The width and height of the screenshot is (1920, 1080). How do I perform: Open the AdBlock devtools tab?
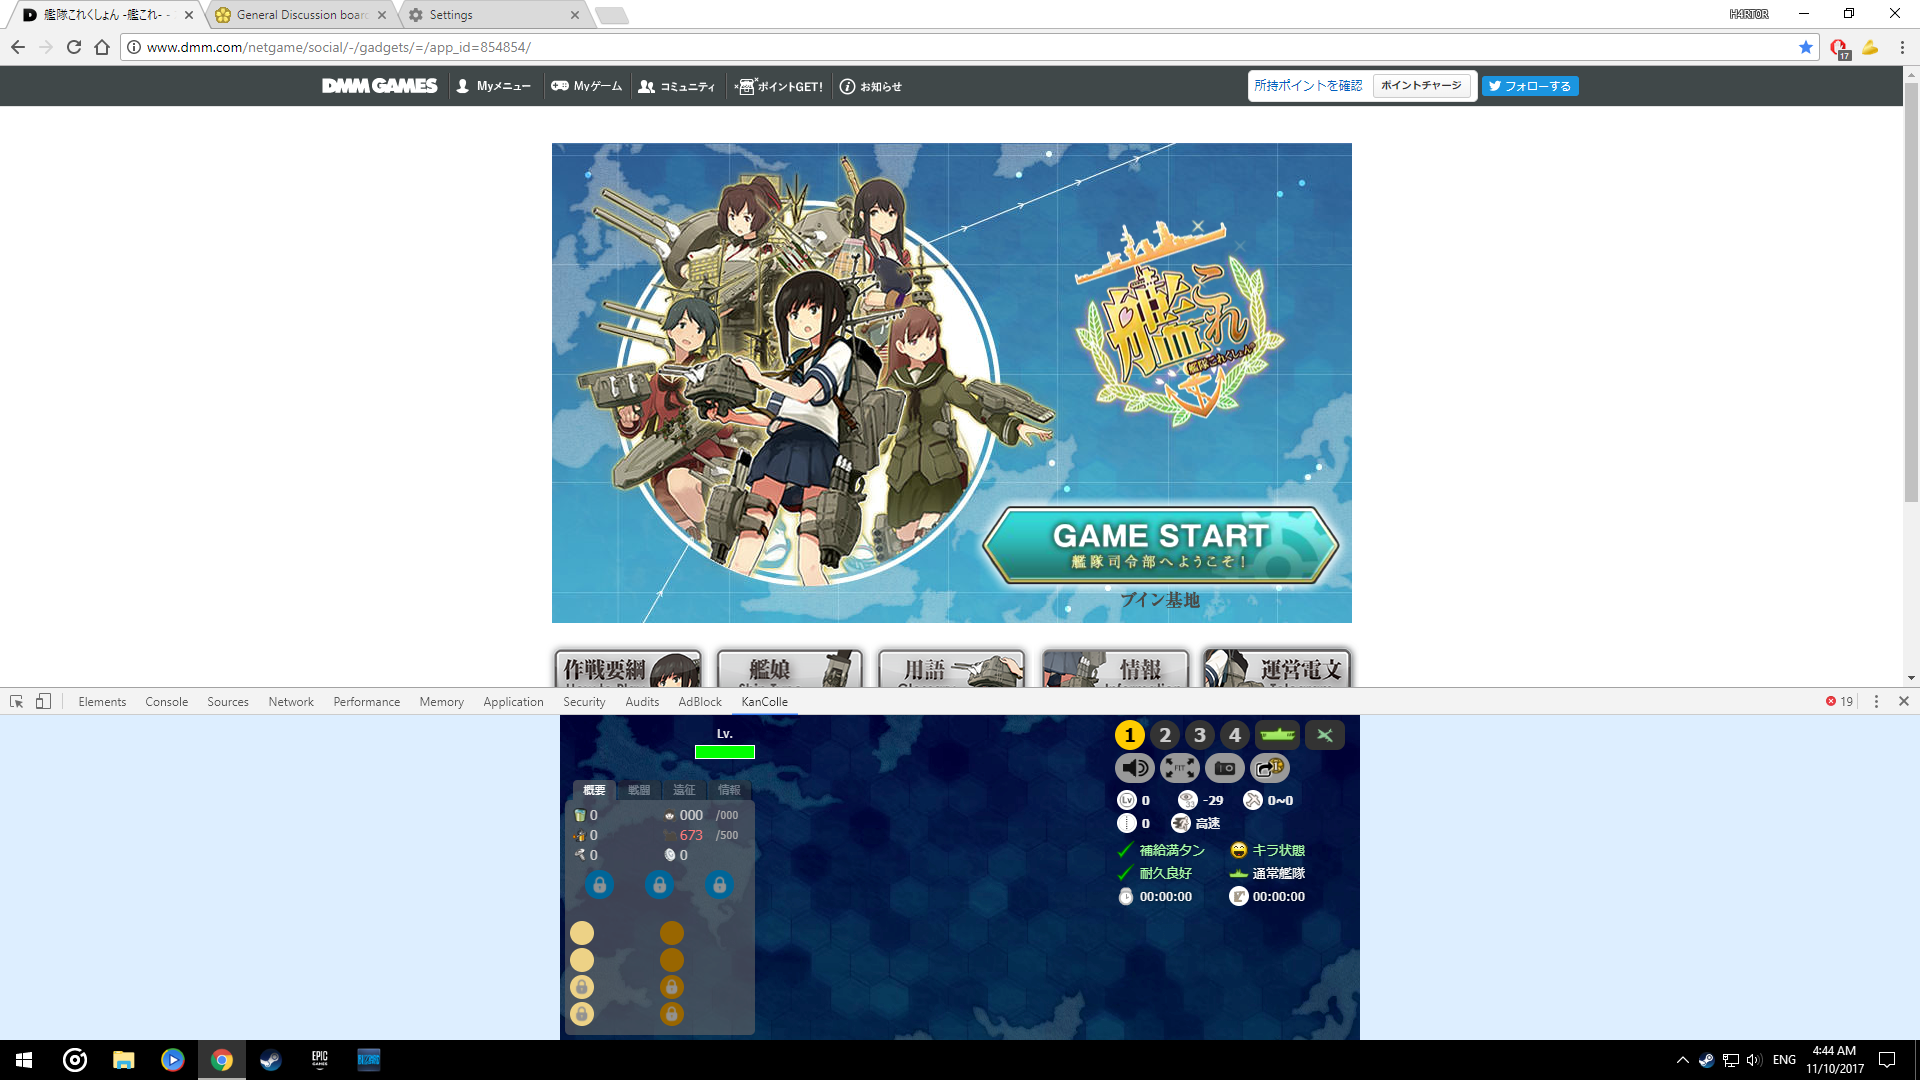[x=700, y=702]
